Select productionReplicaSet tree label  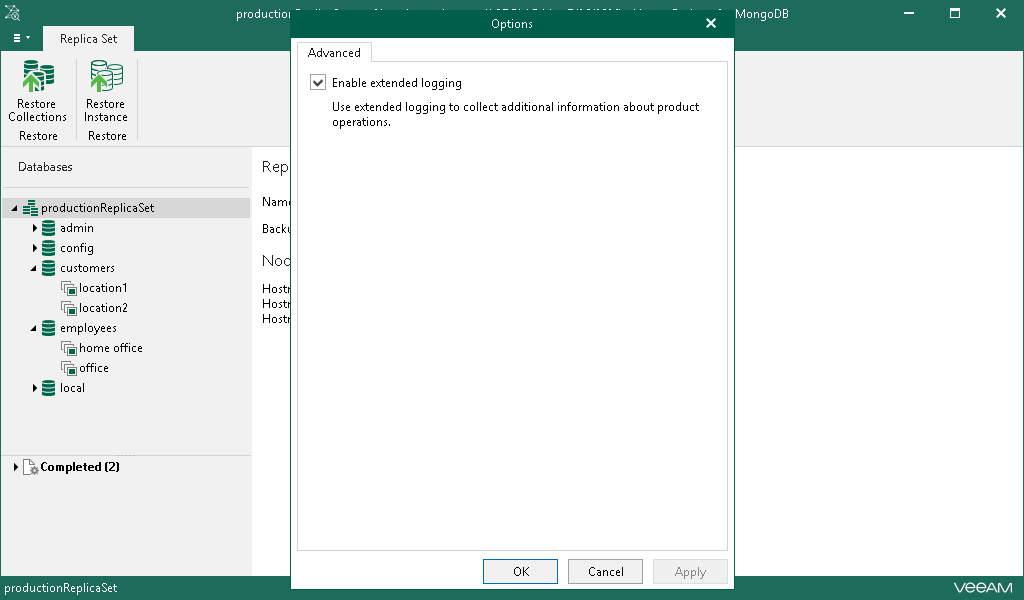pyautogui.click(x=97, y=208)
